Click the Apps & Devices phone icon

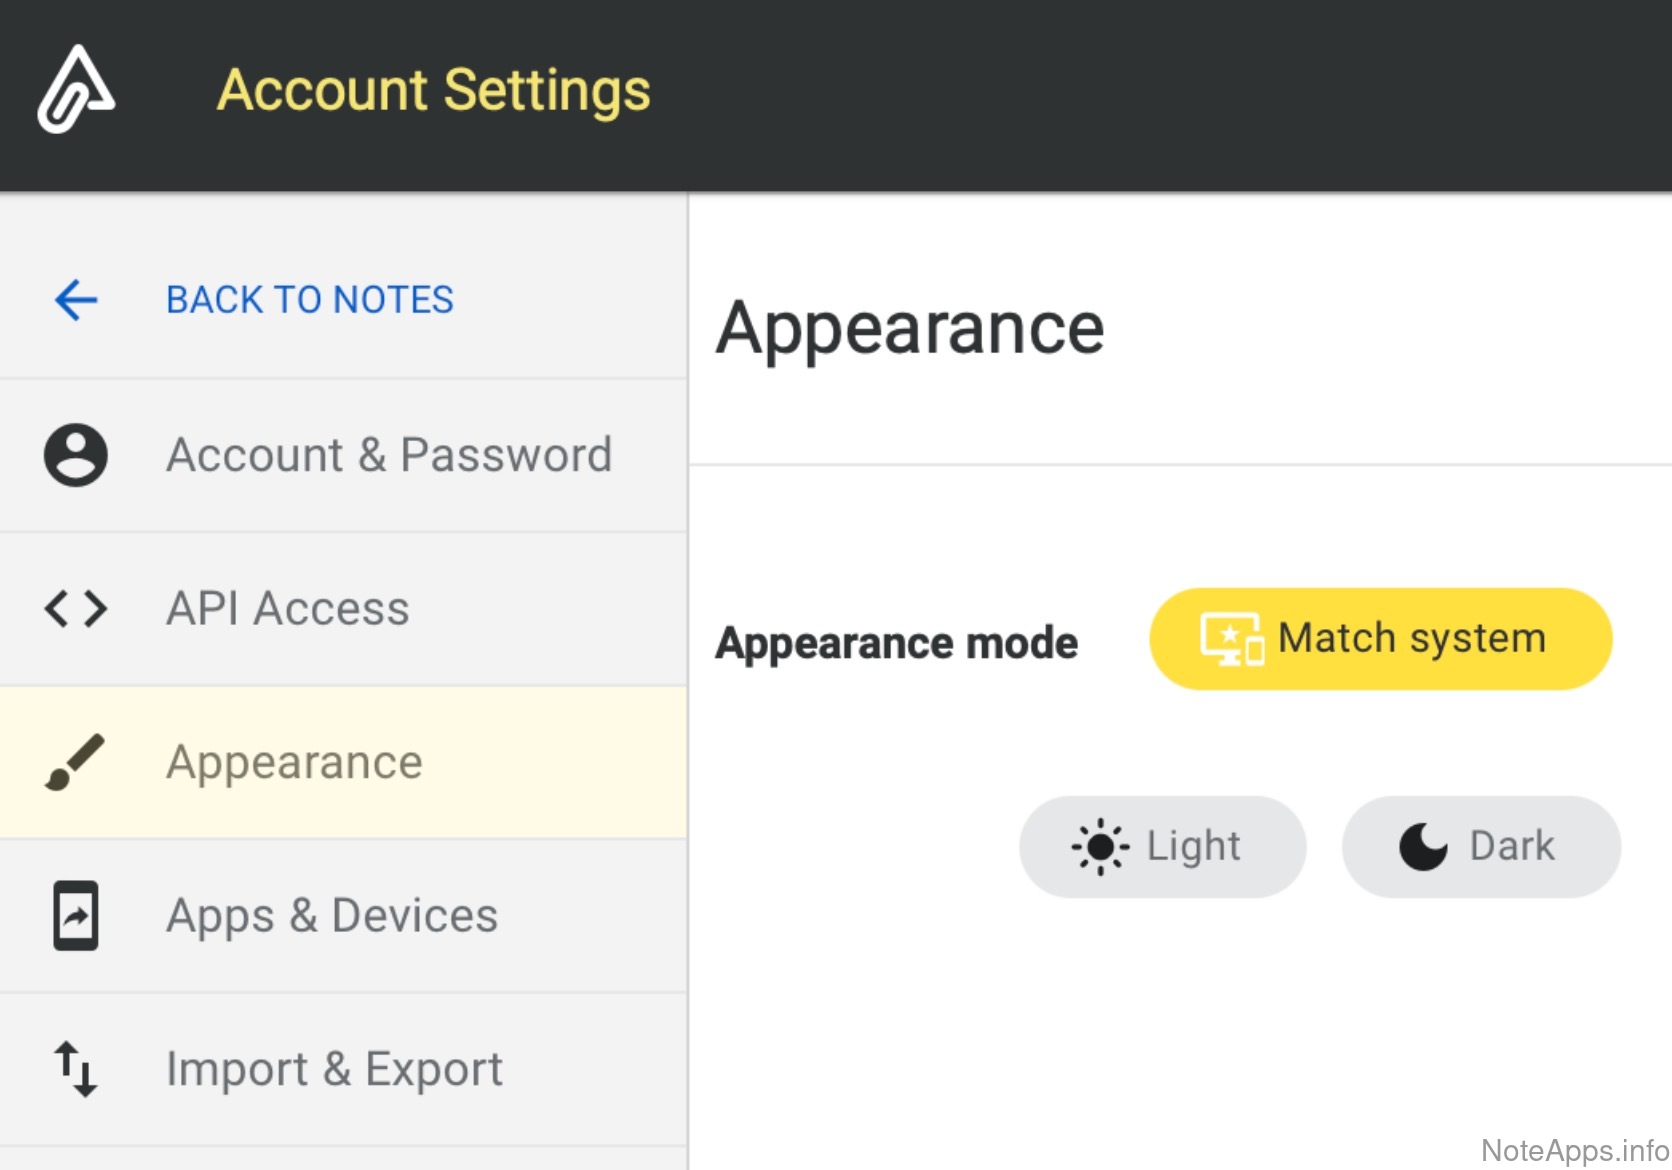click(x=76, y=915)
